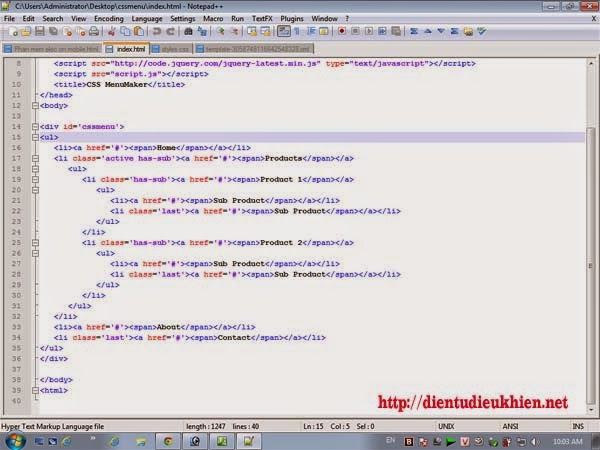Viewport: 600px width, 450px height.
Task: Collapse the html fold marker on line 39
Action: [35, 391]
